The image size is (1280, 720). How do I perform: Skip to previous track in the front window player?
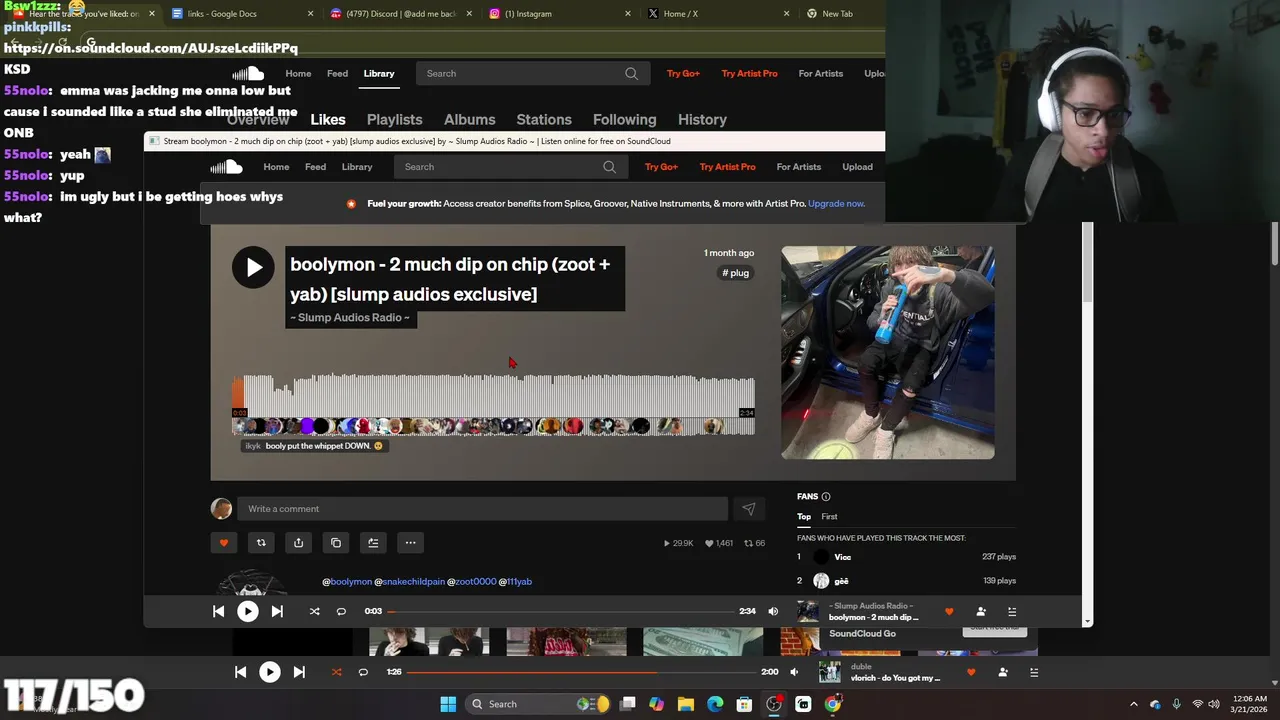(x=219, y=611)
